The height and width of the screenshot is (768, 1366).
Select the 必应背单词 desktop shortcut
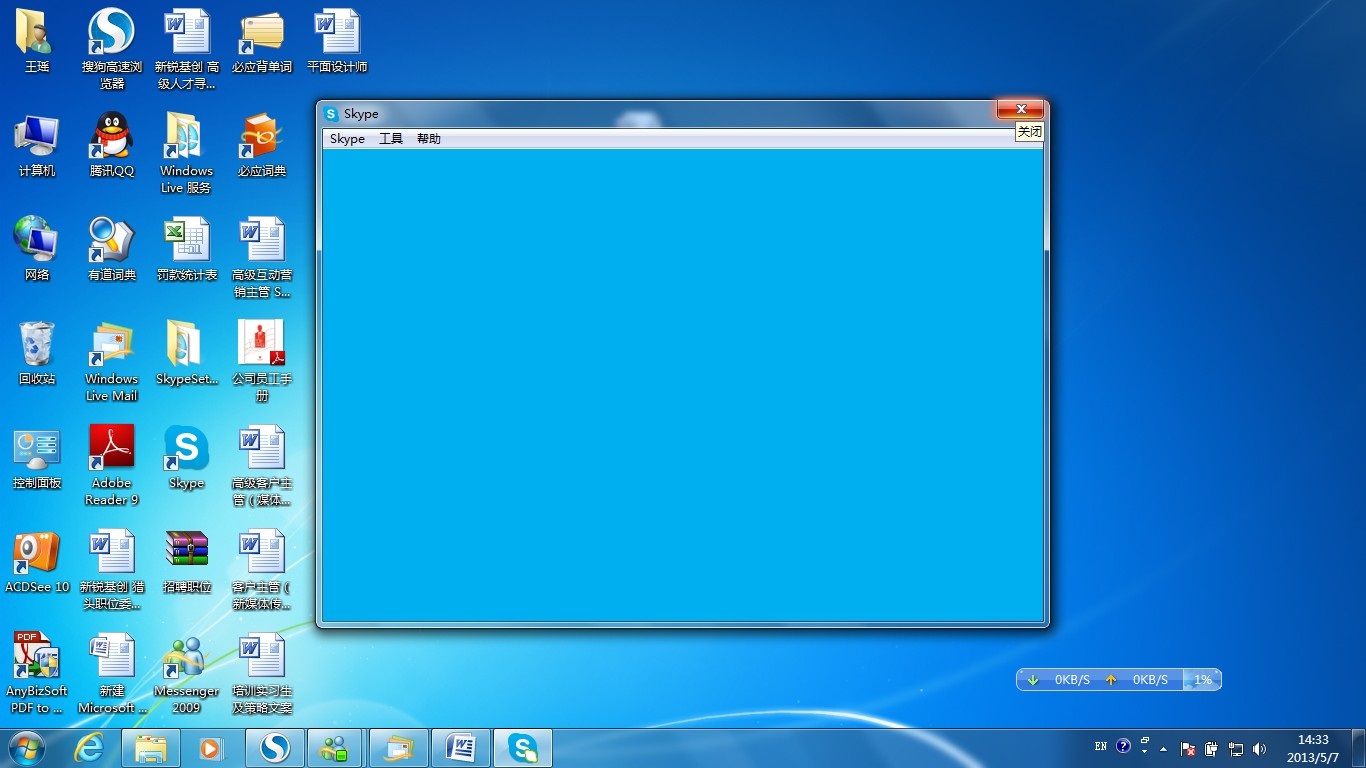262,41
